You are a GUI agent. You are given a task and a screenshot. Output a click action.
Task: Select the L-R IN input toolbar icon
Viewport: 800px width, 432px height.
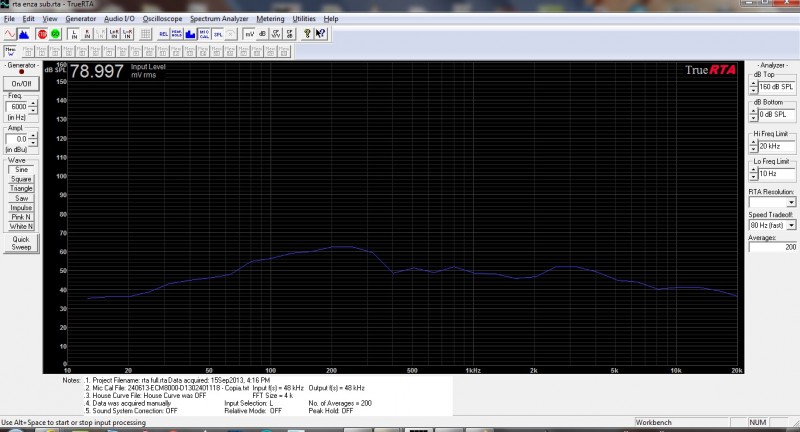coord(127,34)
